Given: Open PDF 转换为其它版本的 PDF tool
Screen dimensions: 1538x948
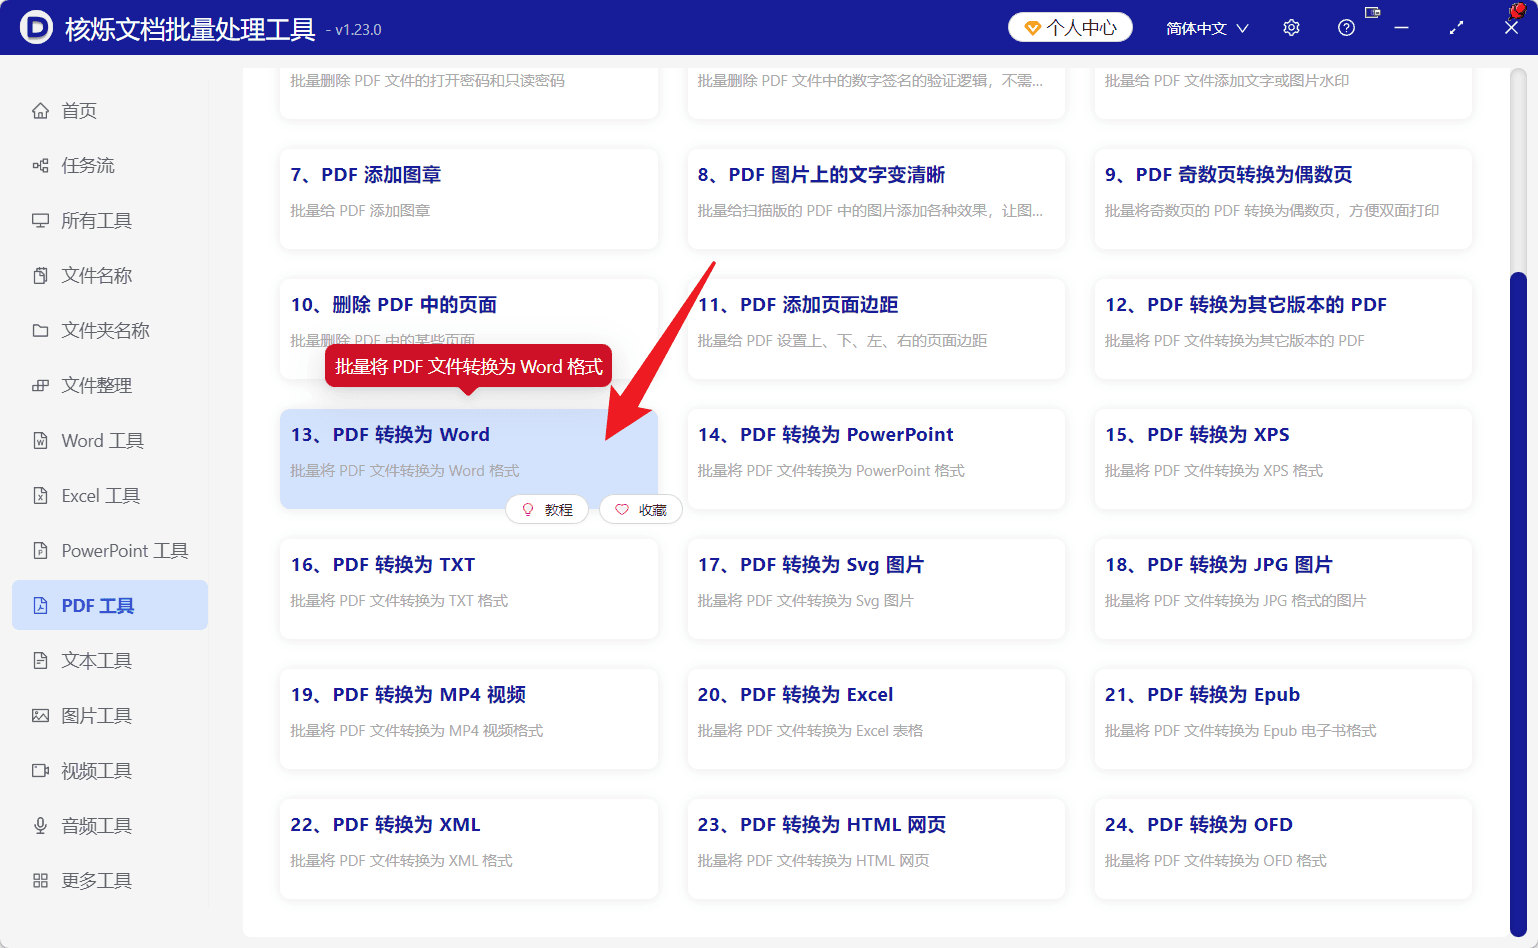Looking at the screenshot, I should pos(1283,329).
